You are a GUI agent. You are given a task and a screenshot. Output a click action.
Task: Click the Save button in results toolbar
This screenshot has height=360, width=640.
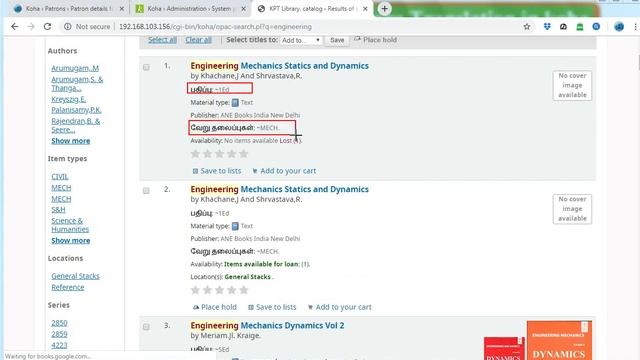(x=337, y=40)
